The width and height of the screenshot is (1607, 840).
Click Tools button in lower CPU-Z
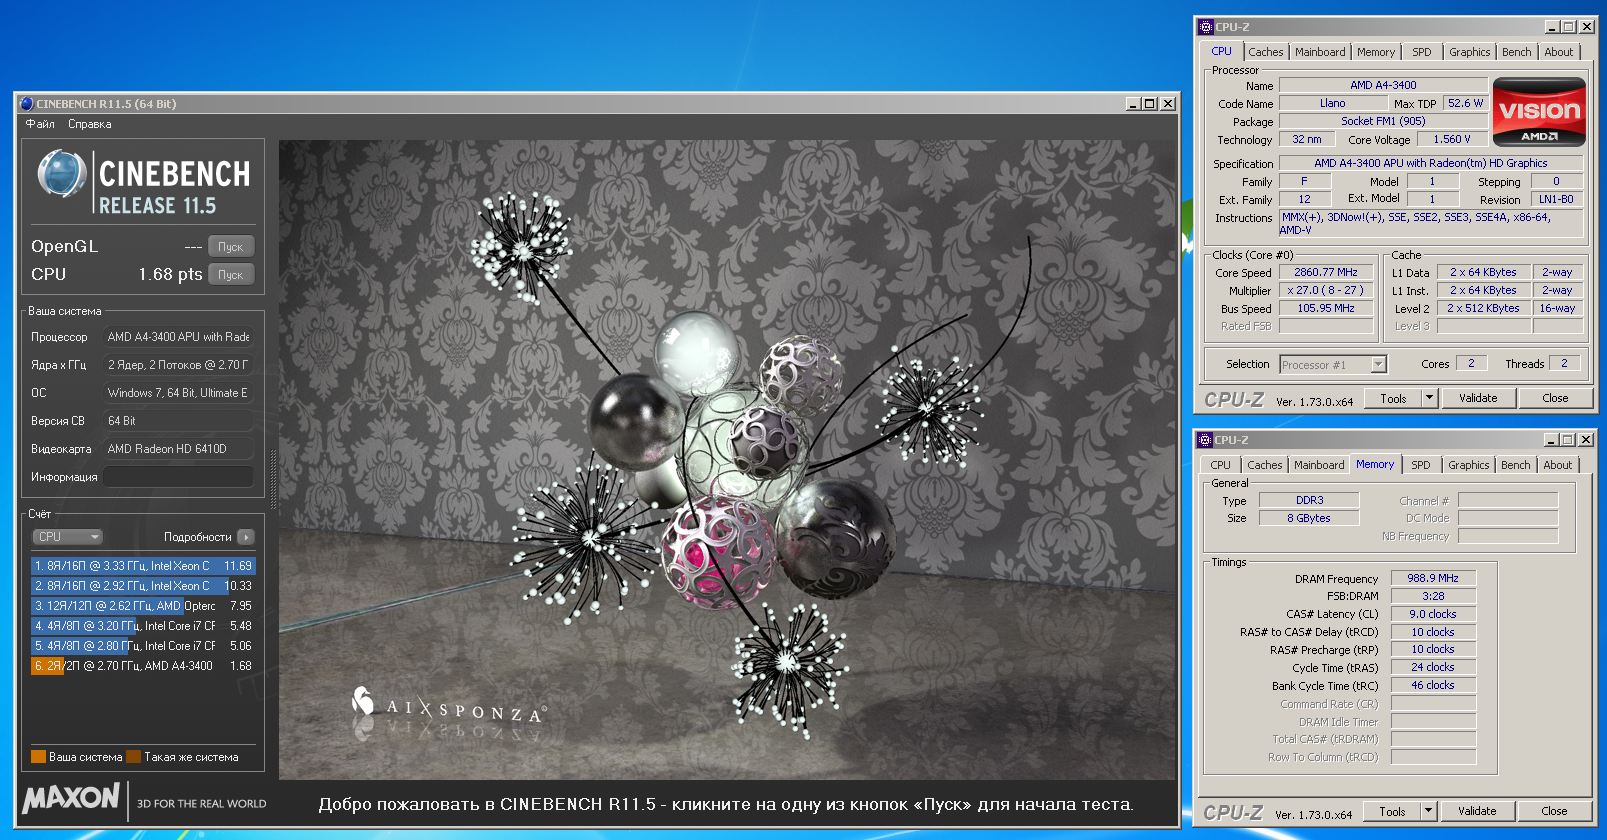[x=1392, y=811]
